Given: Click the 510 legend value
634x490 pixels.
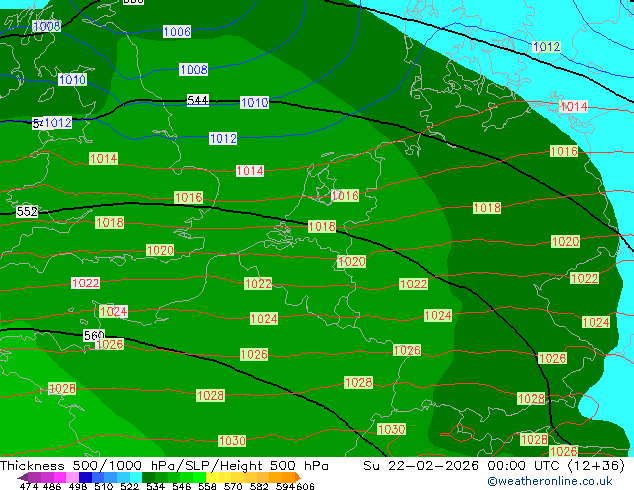Looking at the screenshot, I should pos(104,486).
